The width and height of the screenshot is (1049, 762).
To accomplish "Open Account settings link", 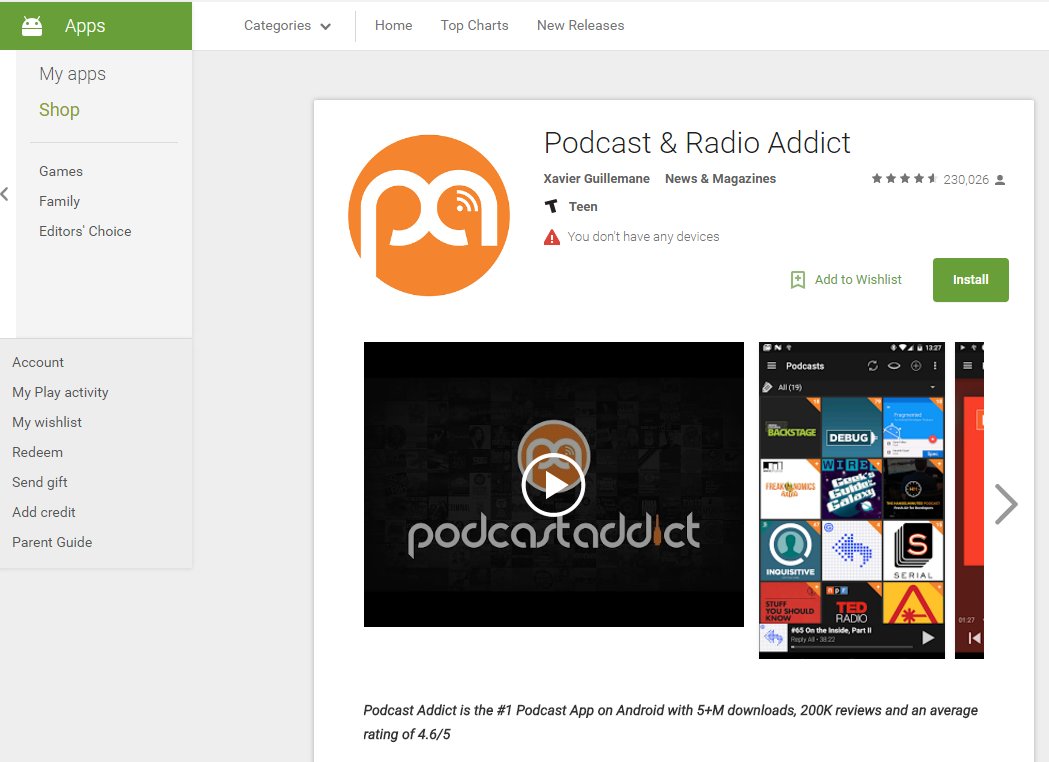I will 38,362.
